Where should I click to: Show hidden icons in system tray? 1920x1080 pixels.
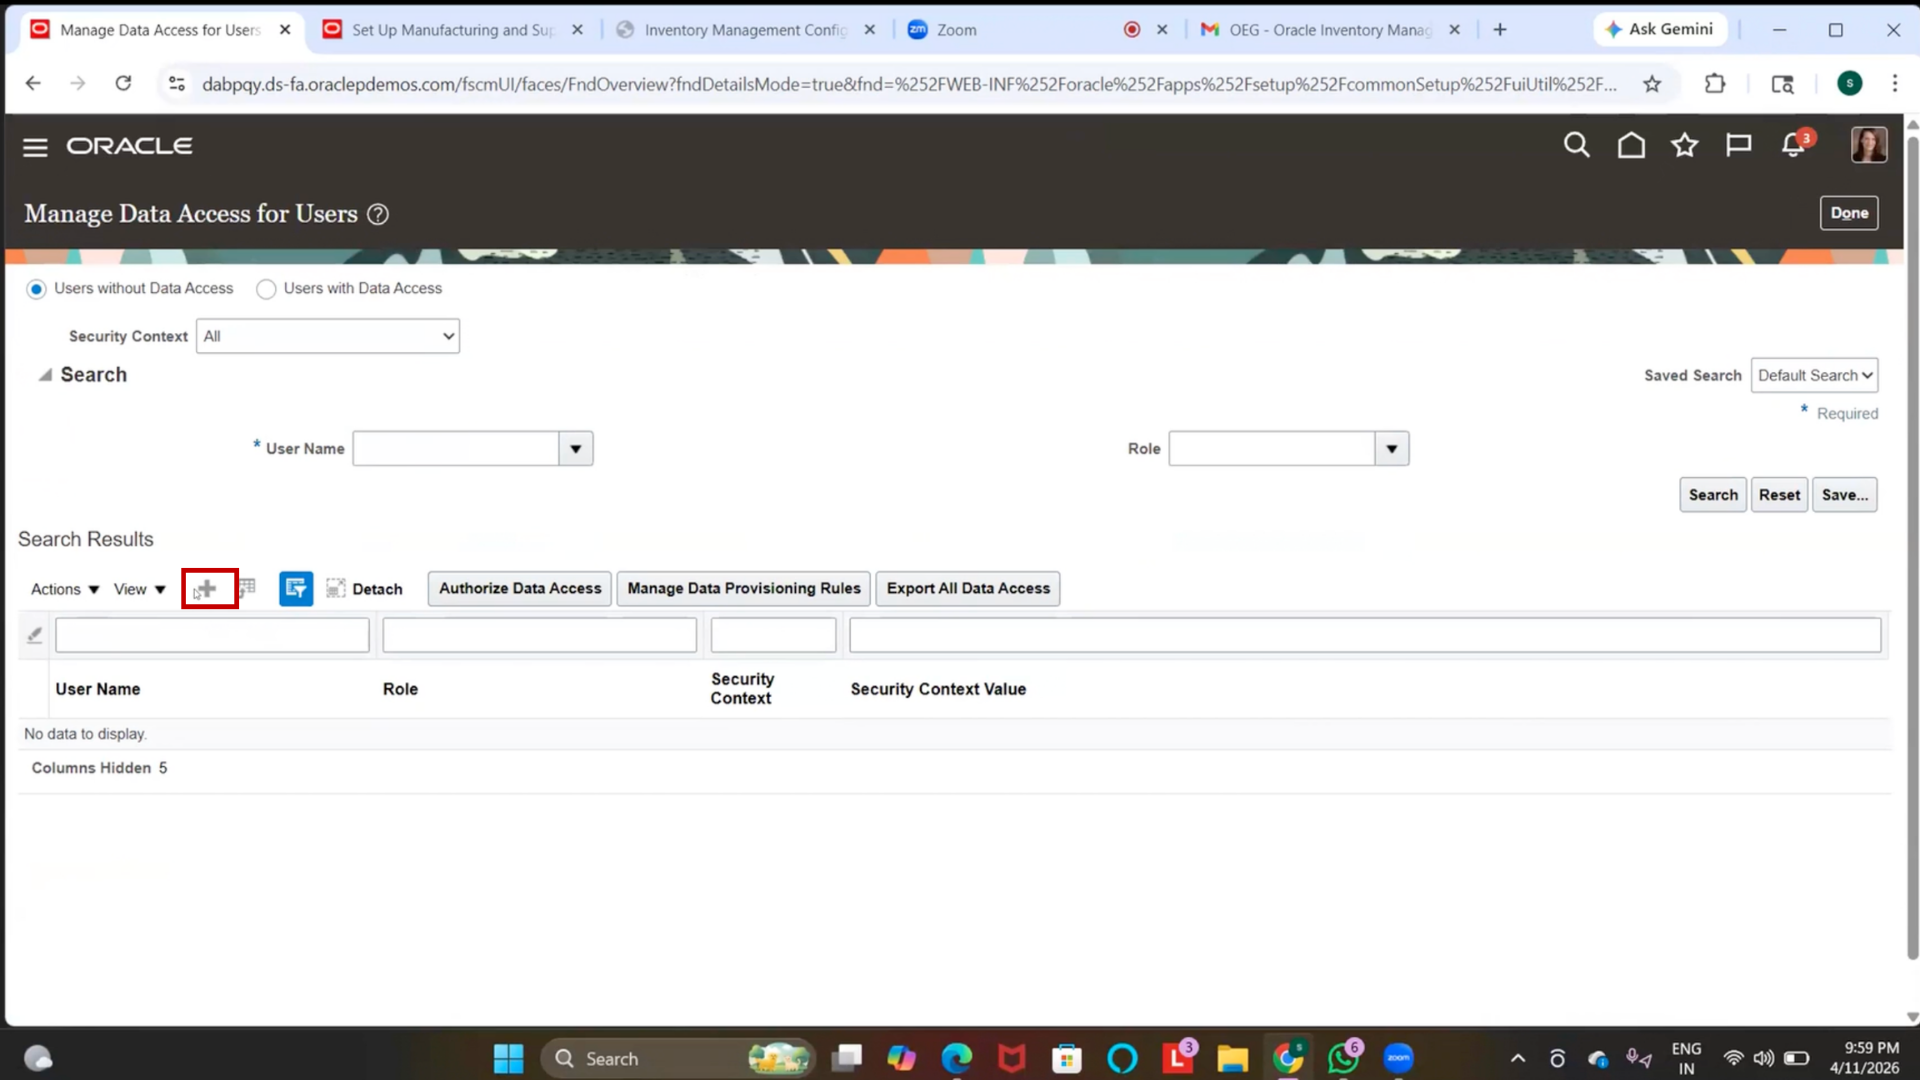pos(1518,1058)
